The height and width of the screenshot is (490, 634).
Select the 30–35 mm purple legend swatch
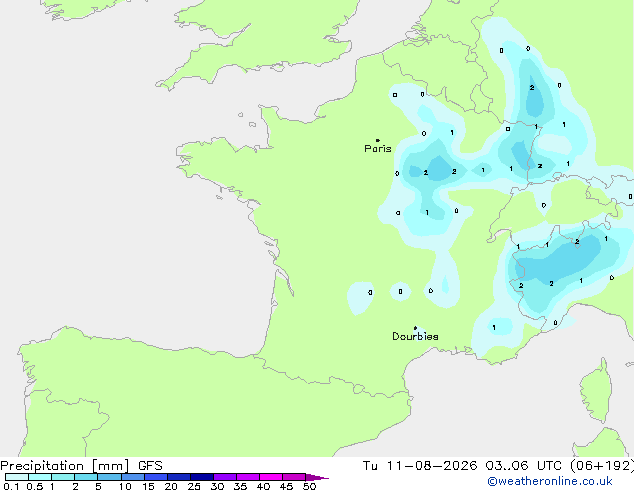coord(224,477)
